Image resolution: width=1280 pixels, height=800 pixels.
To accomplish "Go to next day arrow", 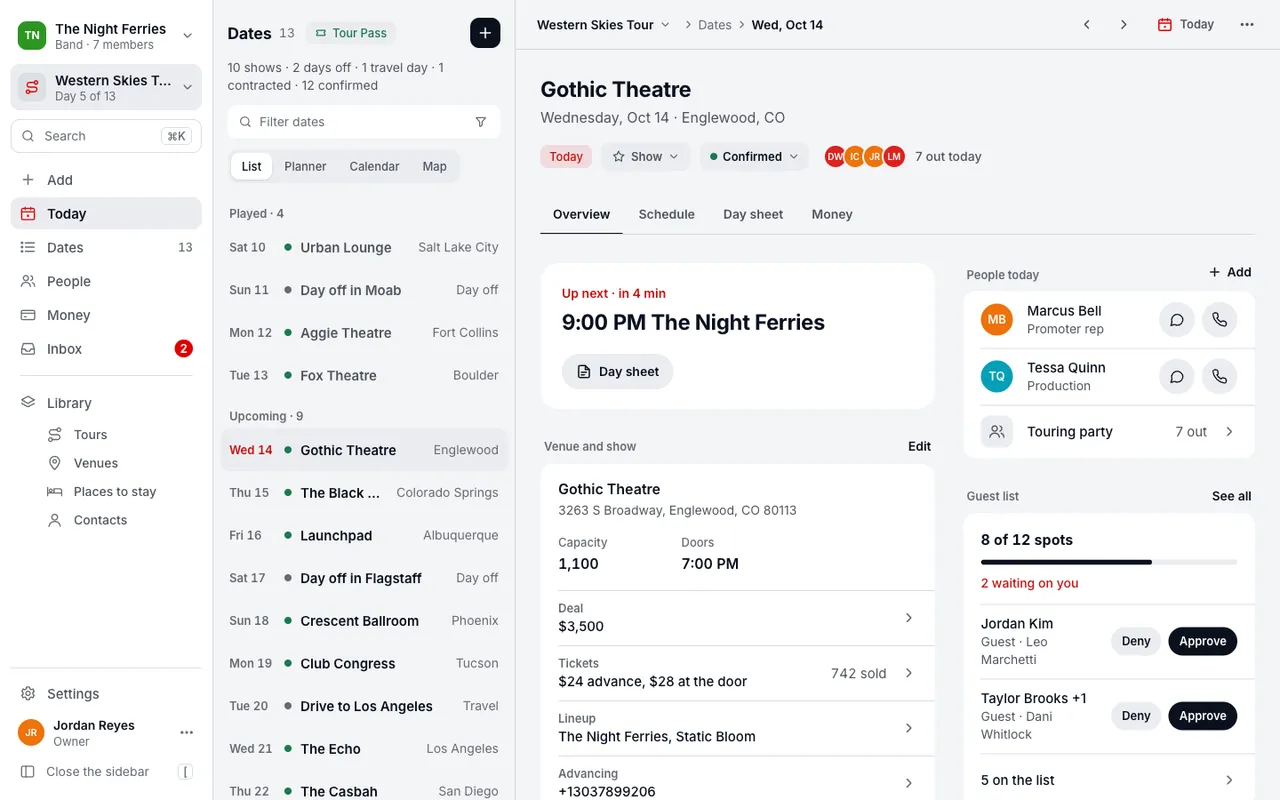I will pyautogui.click(x=1124, y=25).
